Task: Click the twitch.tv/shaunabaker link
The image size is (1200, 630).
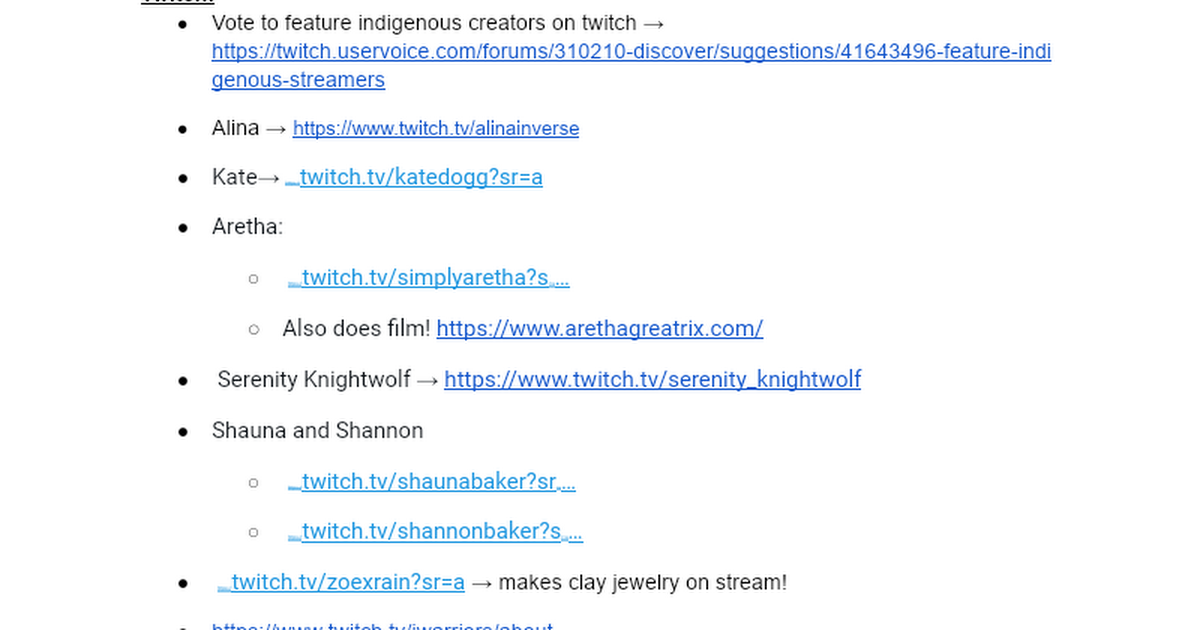Action: pyautogui.click(x=437, y=482)
